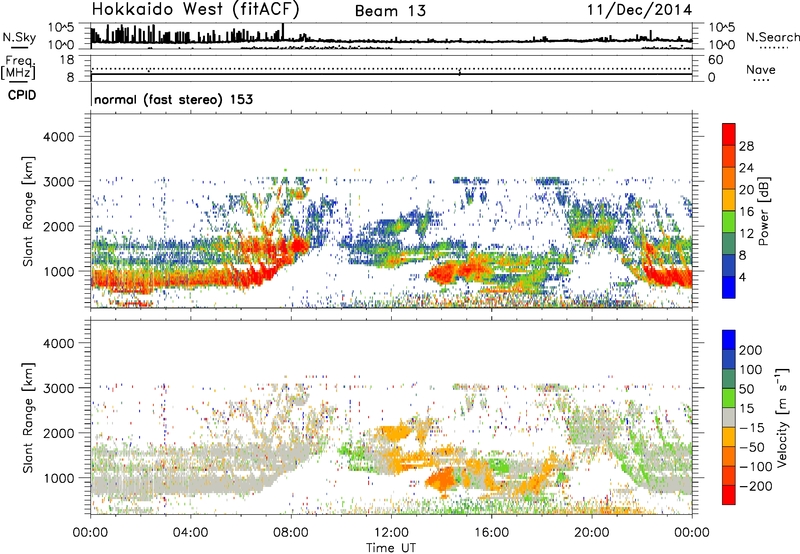Select '3000' tick on velocity panel axis
800x554 pixels.
59,388
